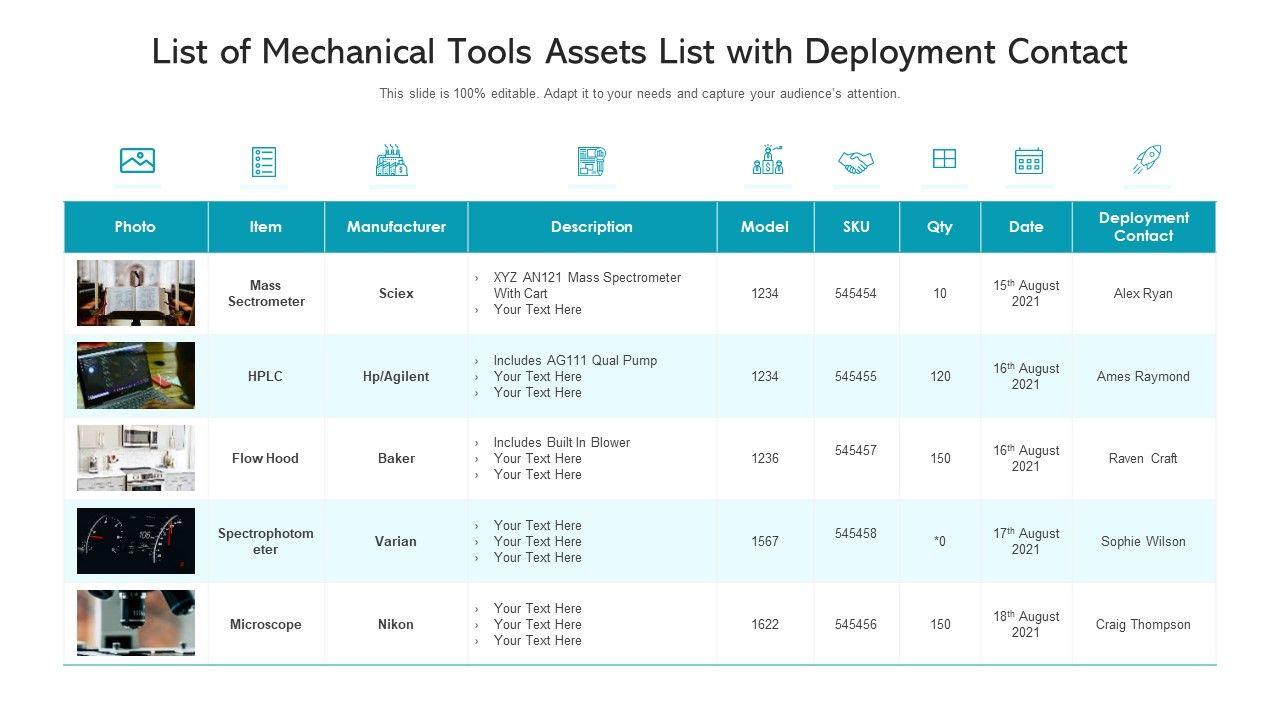The image size is (1280, 720).
Task: Click the rocket icon above Deployment Contact
Action: click(x=1147, y=160)
